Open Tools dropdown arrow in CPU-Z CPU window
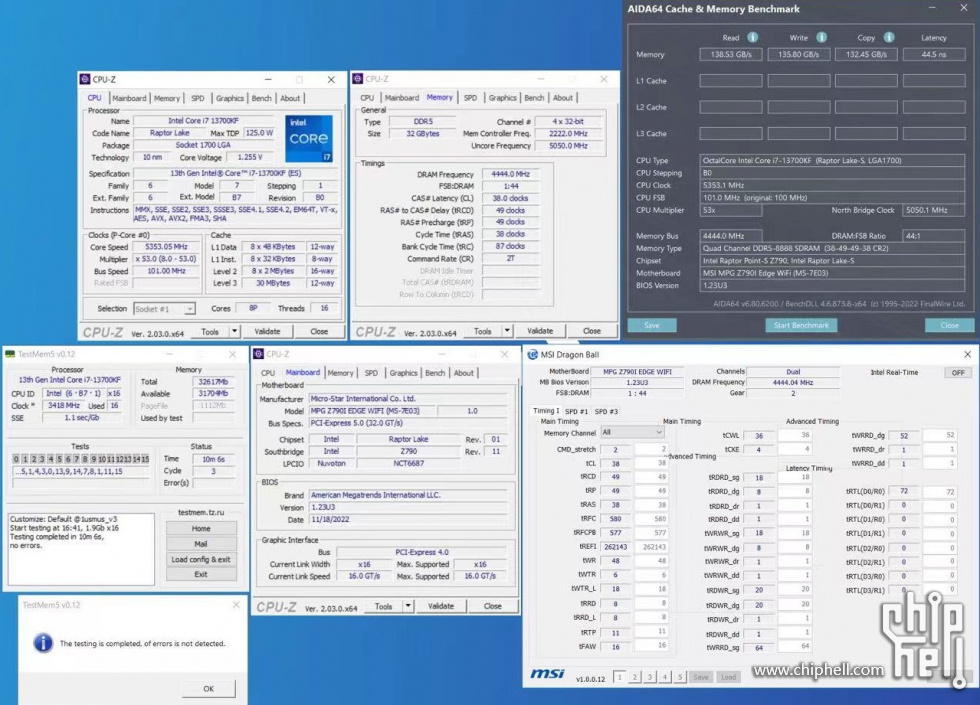The height and width of the screenshot is (705, 980). pos(234,331)
